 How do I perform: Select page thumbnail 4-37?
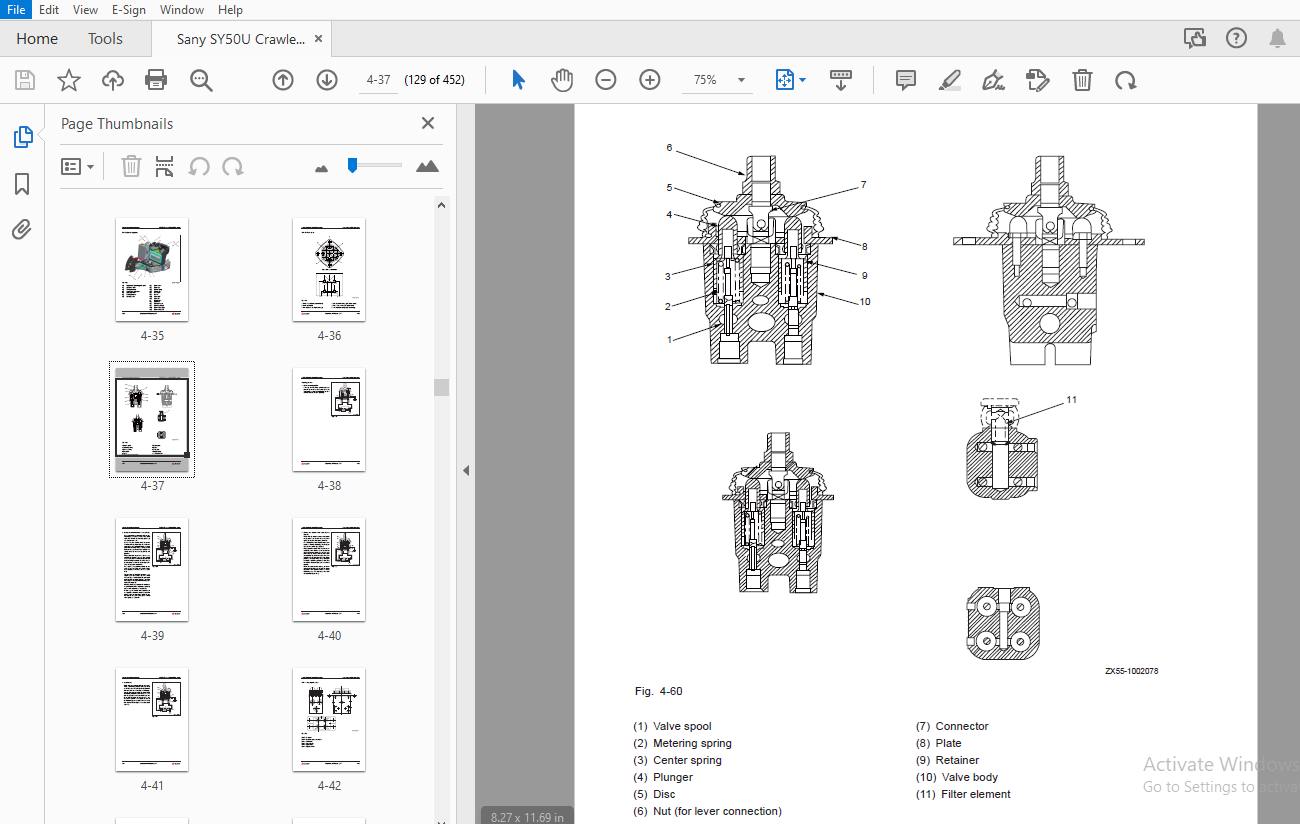pyautogui.click(x=152, y=419)
